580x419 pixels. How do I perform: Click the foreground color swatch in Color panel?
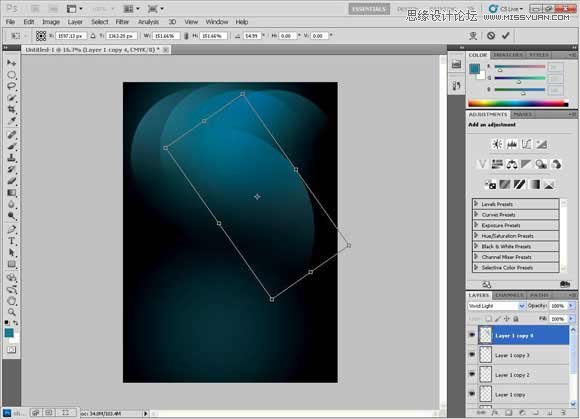(x=475, y=68)
